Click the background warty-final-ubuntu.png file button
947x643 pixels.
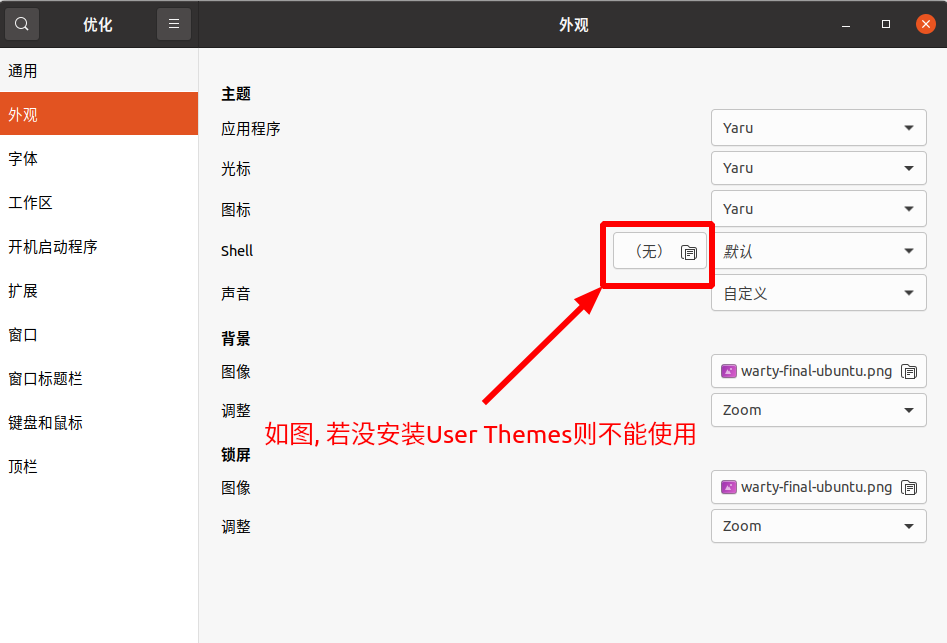click(x=818, y=371)
